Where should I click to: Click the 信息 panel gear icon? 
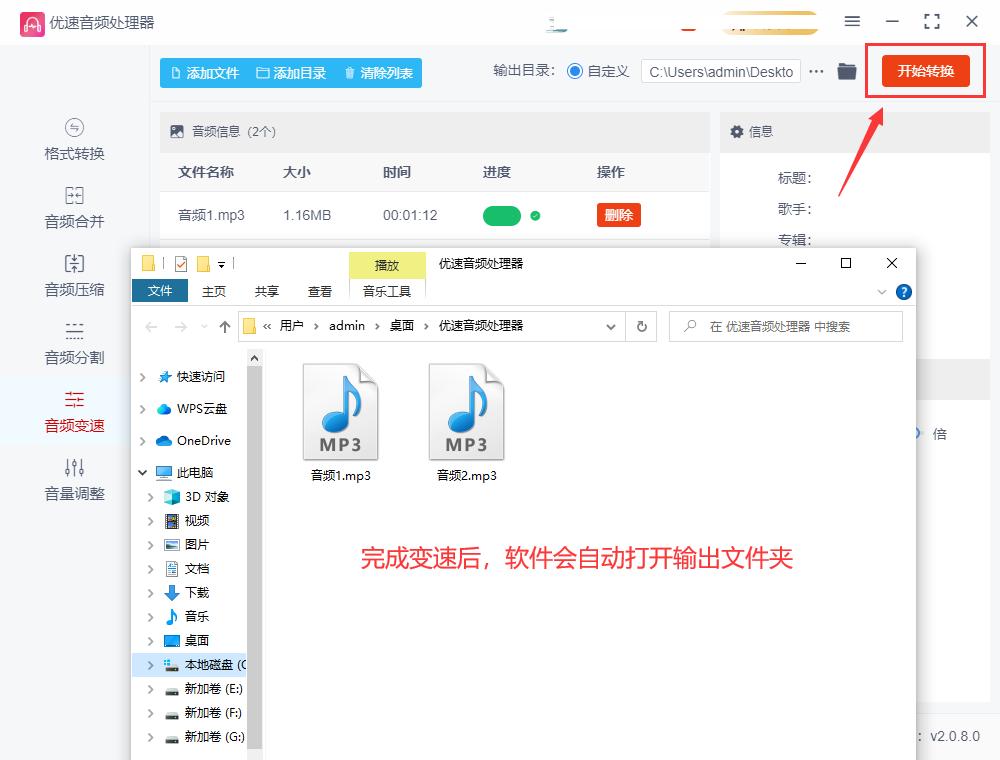tap(737, 131)
